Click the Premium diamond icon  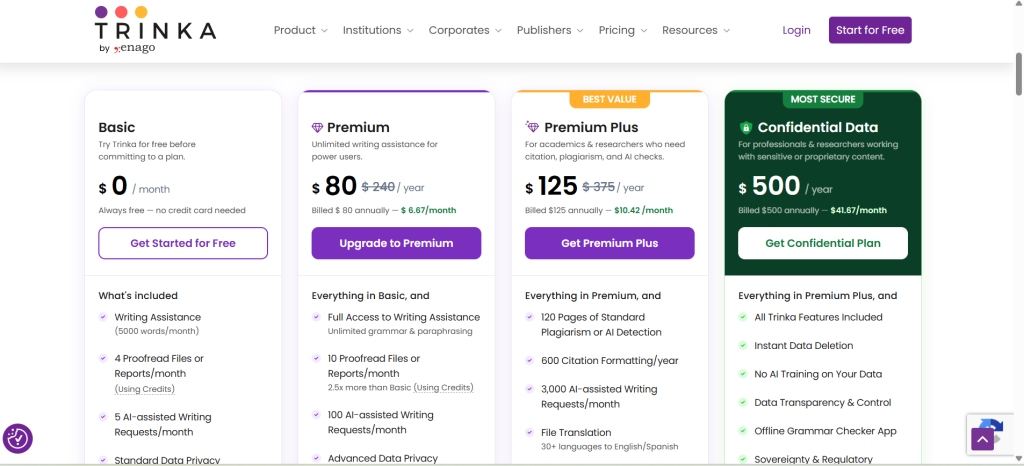pos(317,128)
